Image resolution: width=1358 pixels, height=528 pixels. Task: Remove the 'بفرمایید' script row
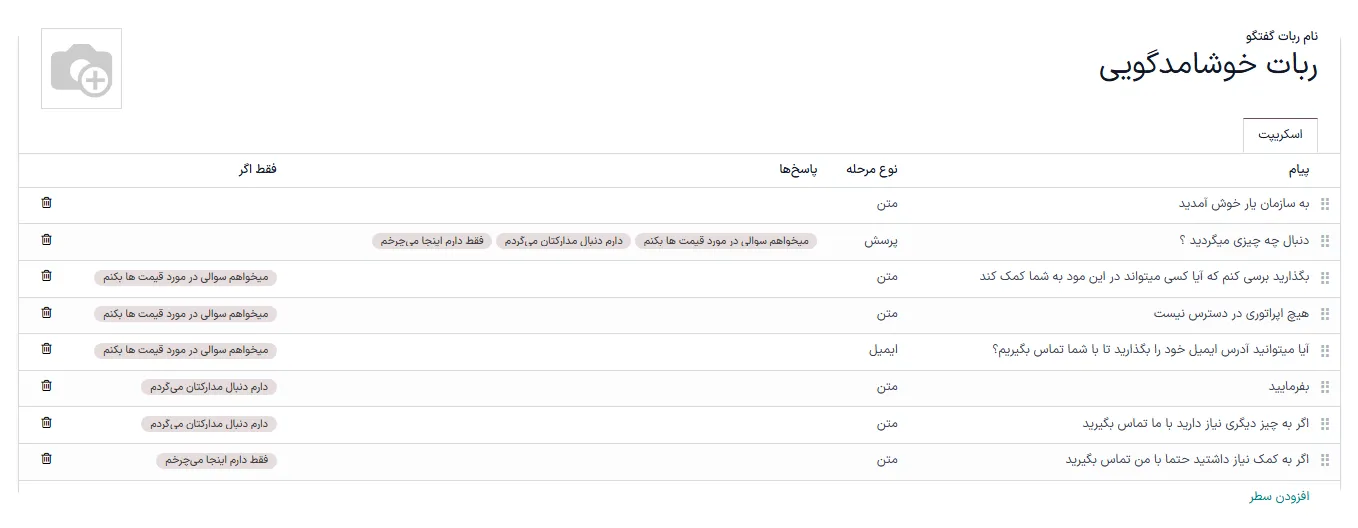(46, 386)
